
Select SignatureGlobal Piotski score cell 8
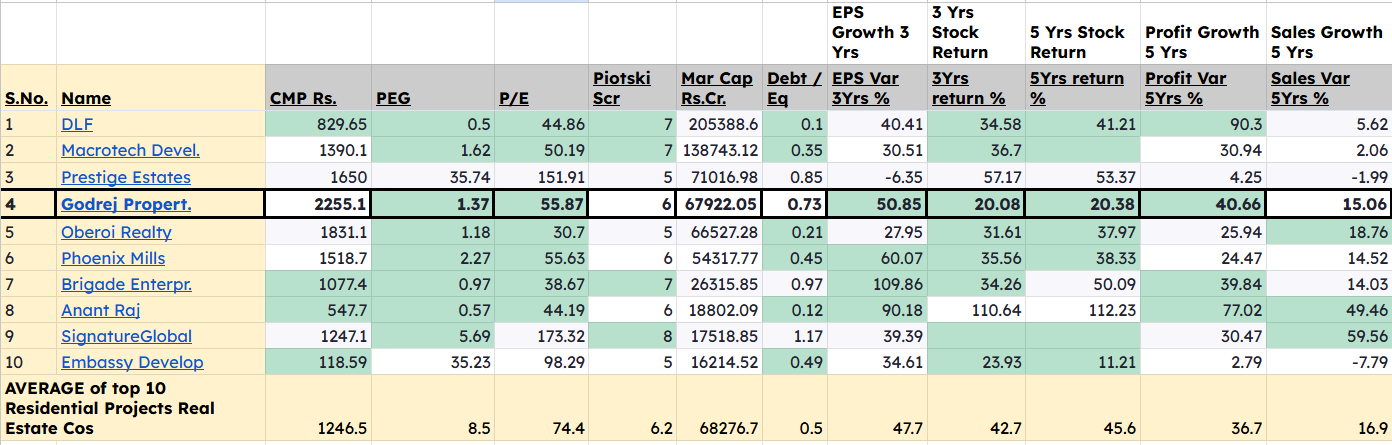[x=633, y=336]
